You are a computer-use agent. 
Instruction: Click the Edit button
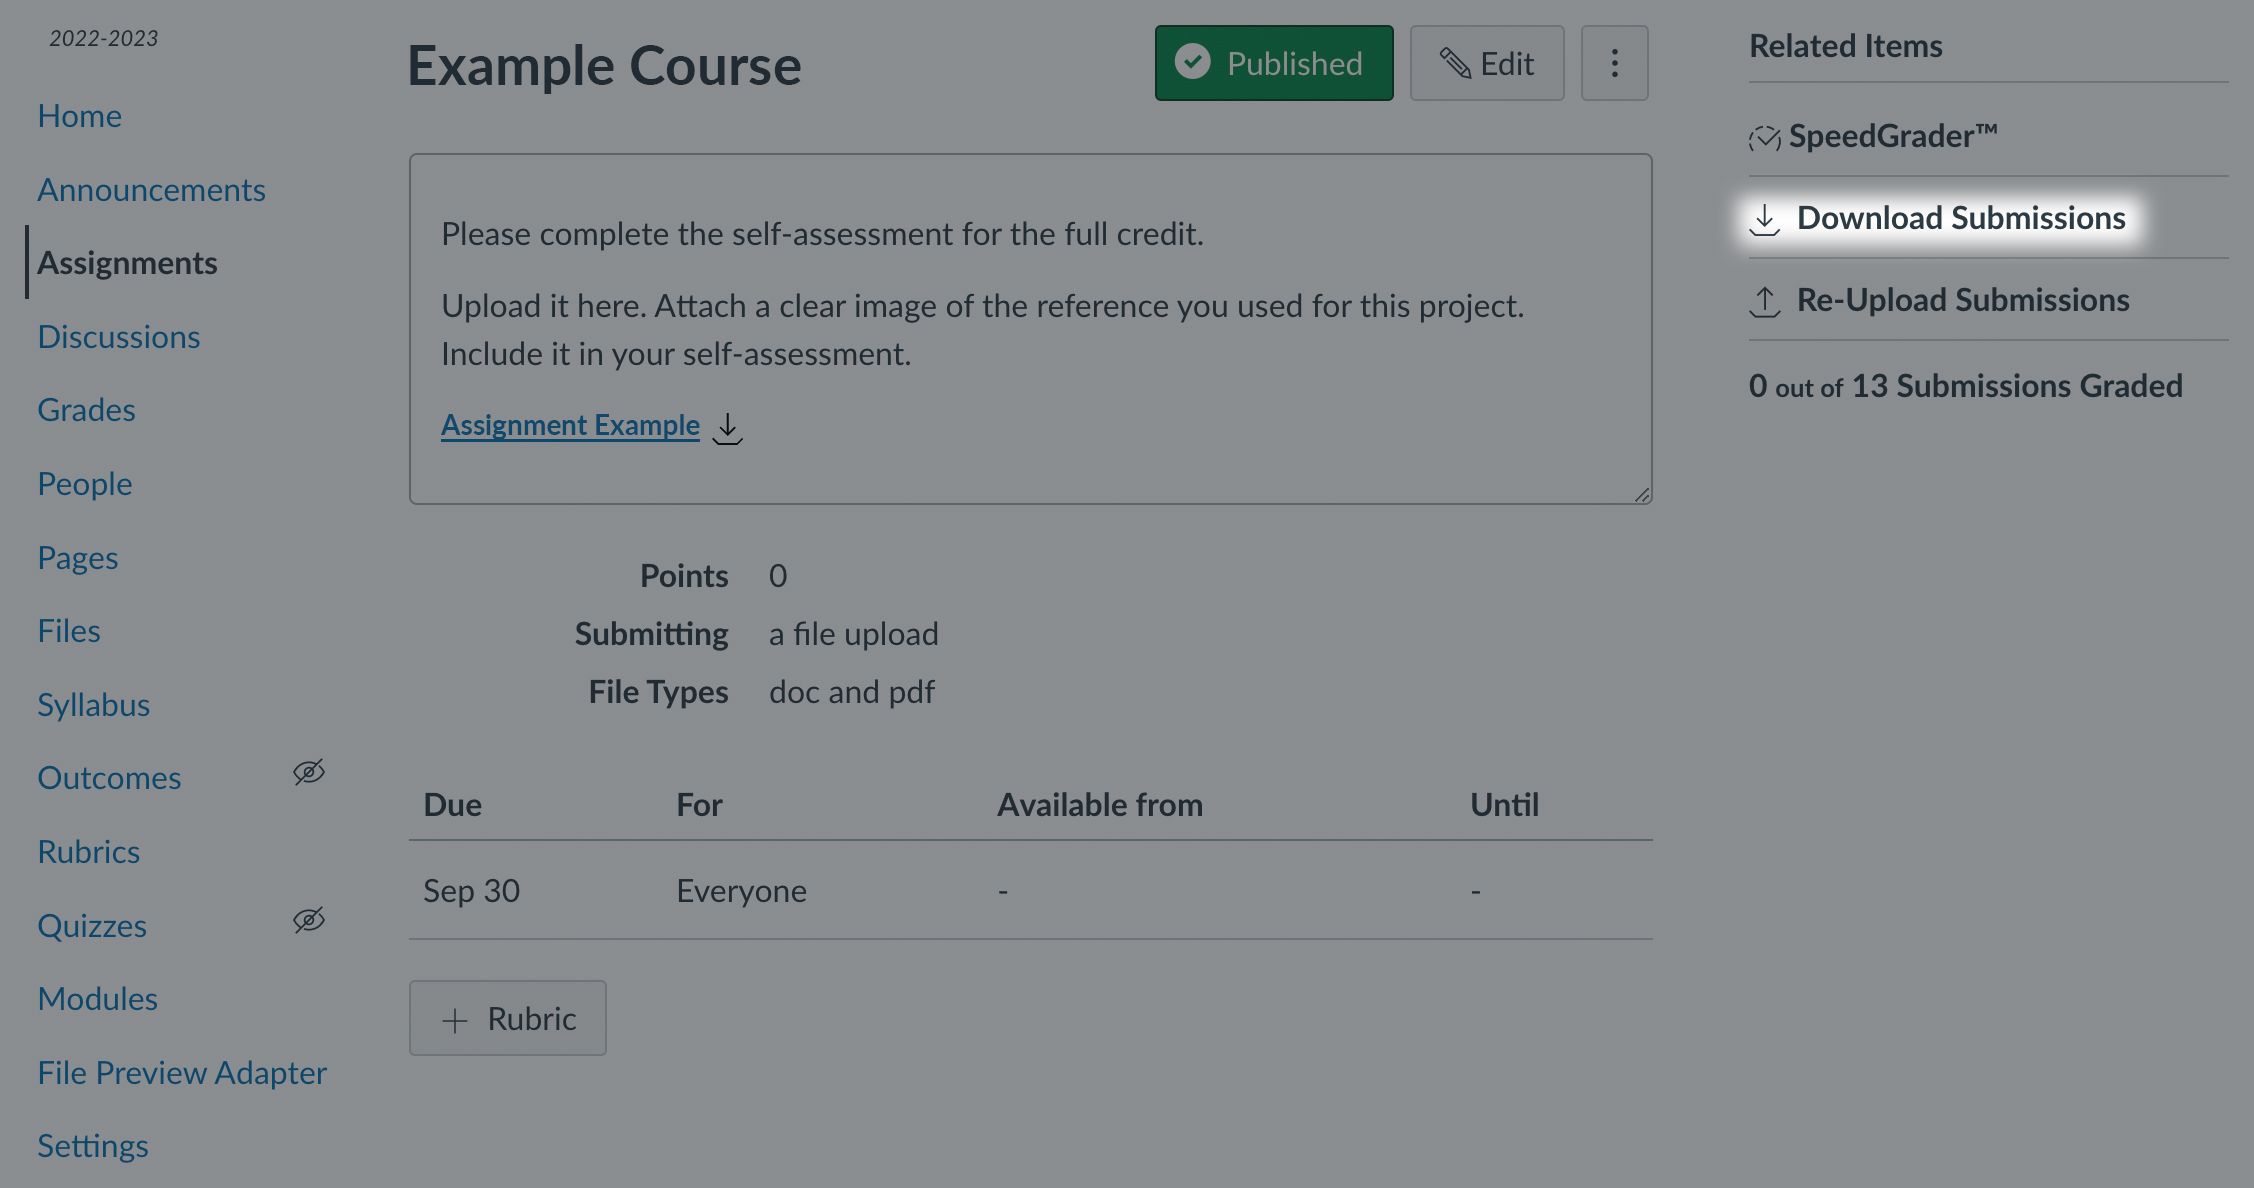click(1487, 63)
